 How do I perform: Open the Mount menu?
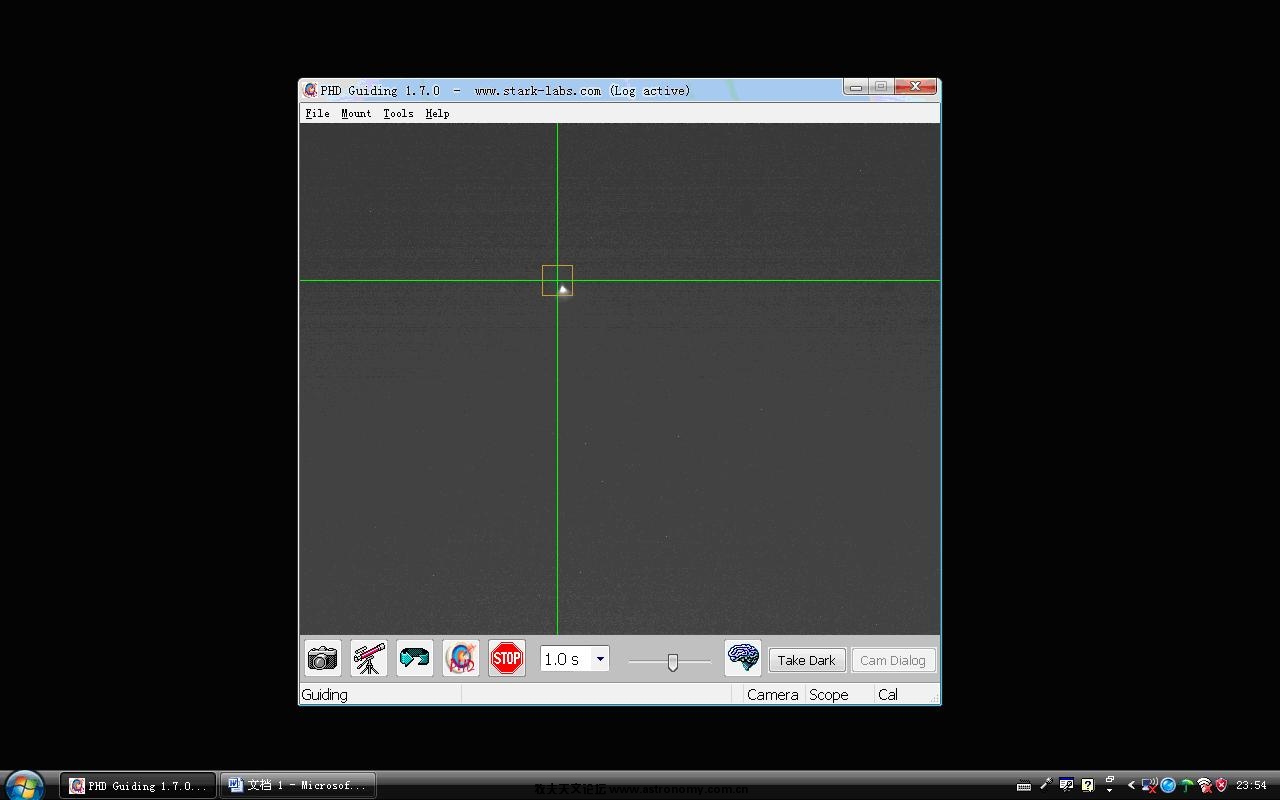pos(356,113)
